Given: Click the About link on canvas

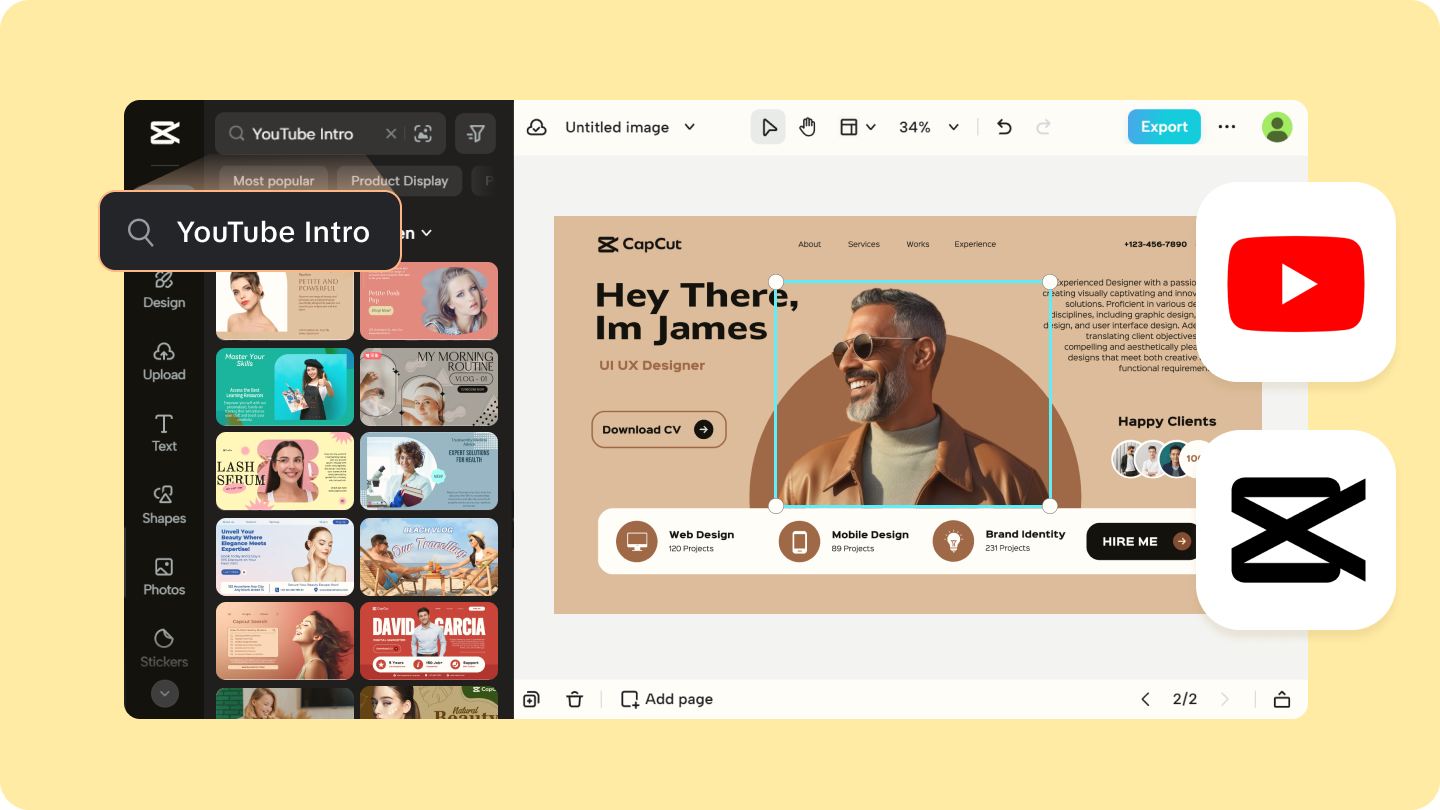Looking at the screenshot, I should 810,244.
